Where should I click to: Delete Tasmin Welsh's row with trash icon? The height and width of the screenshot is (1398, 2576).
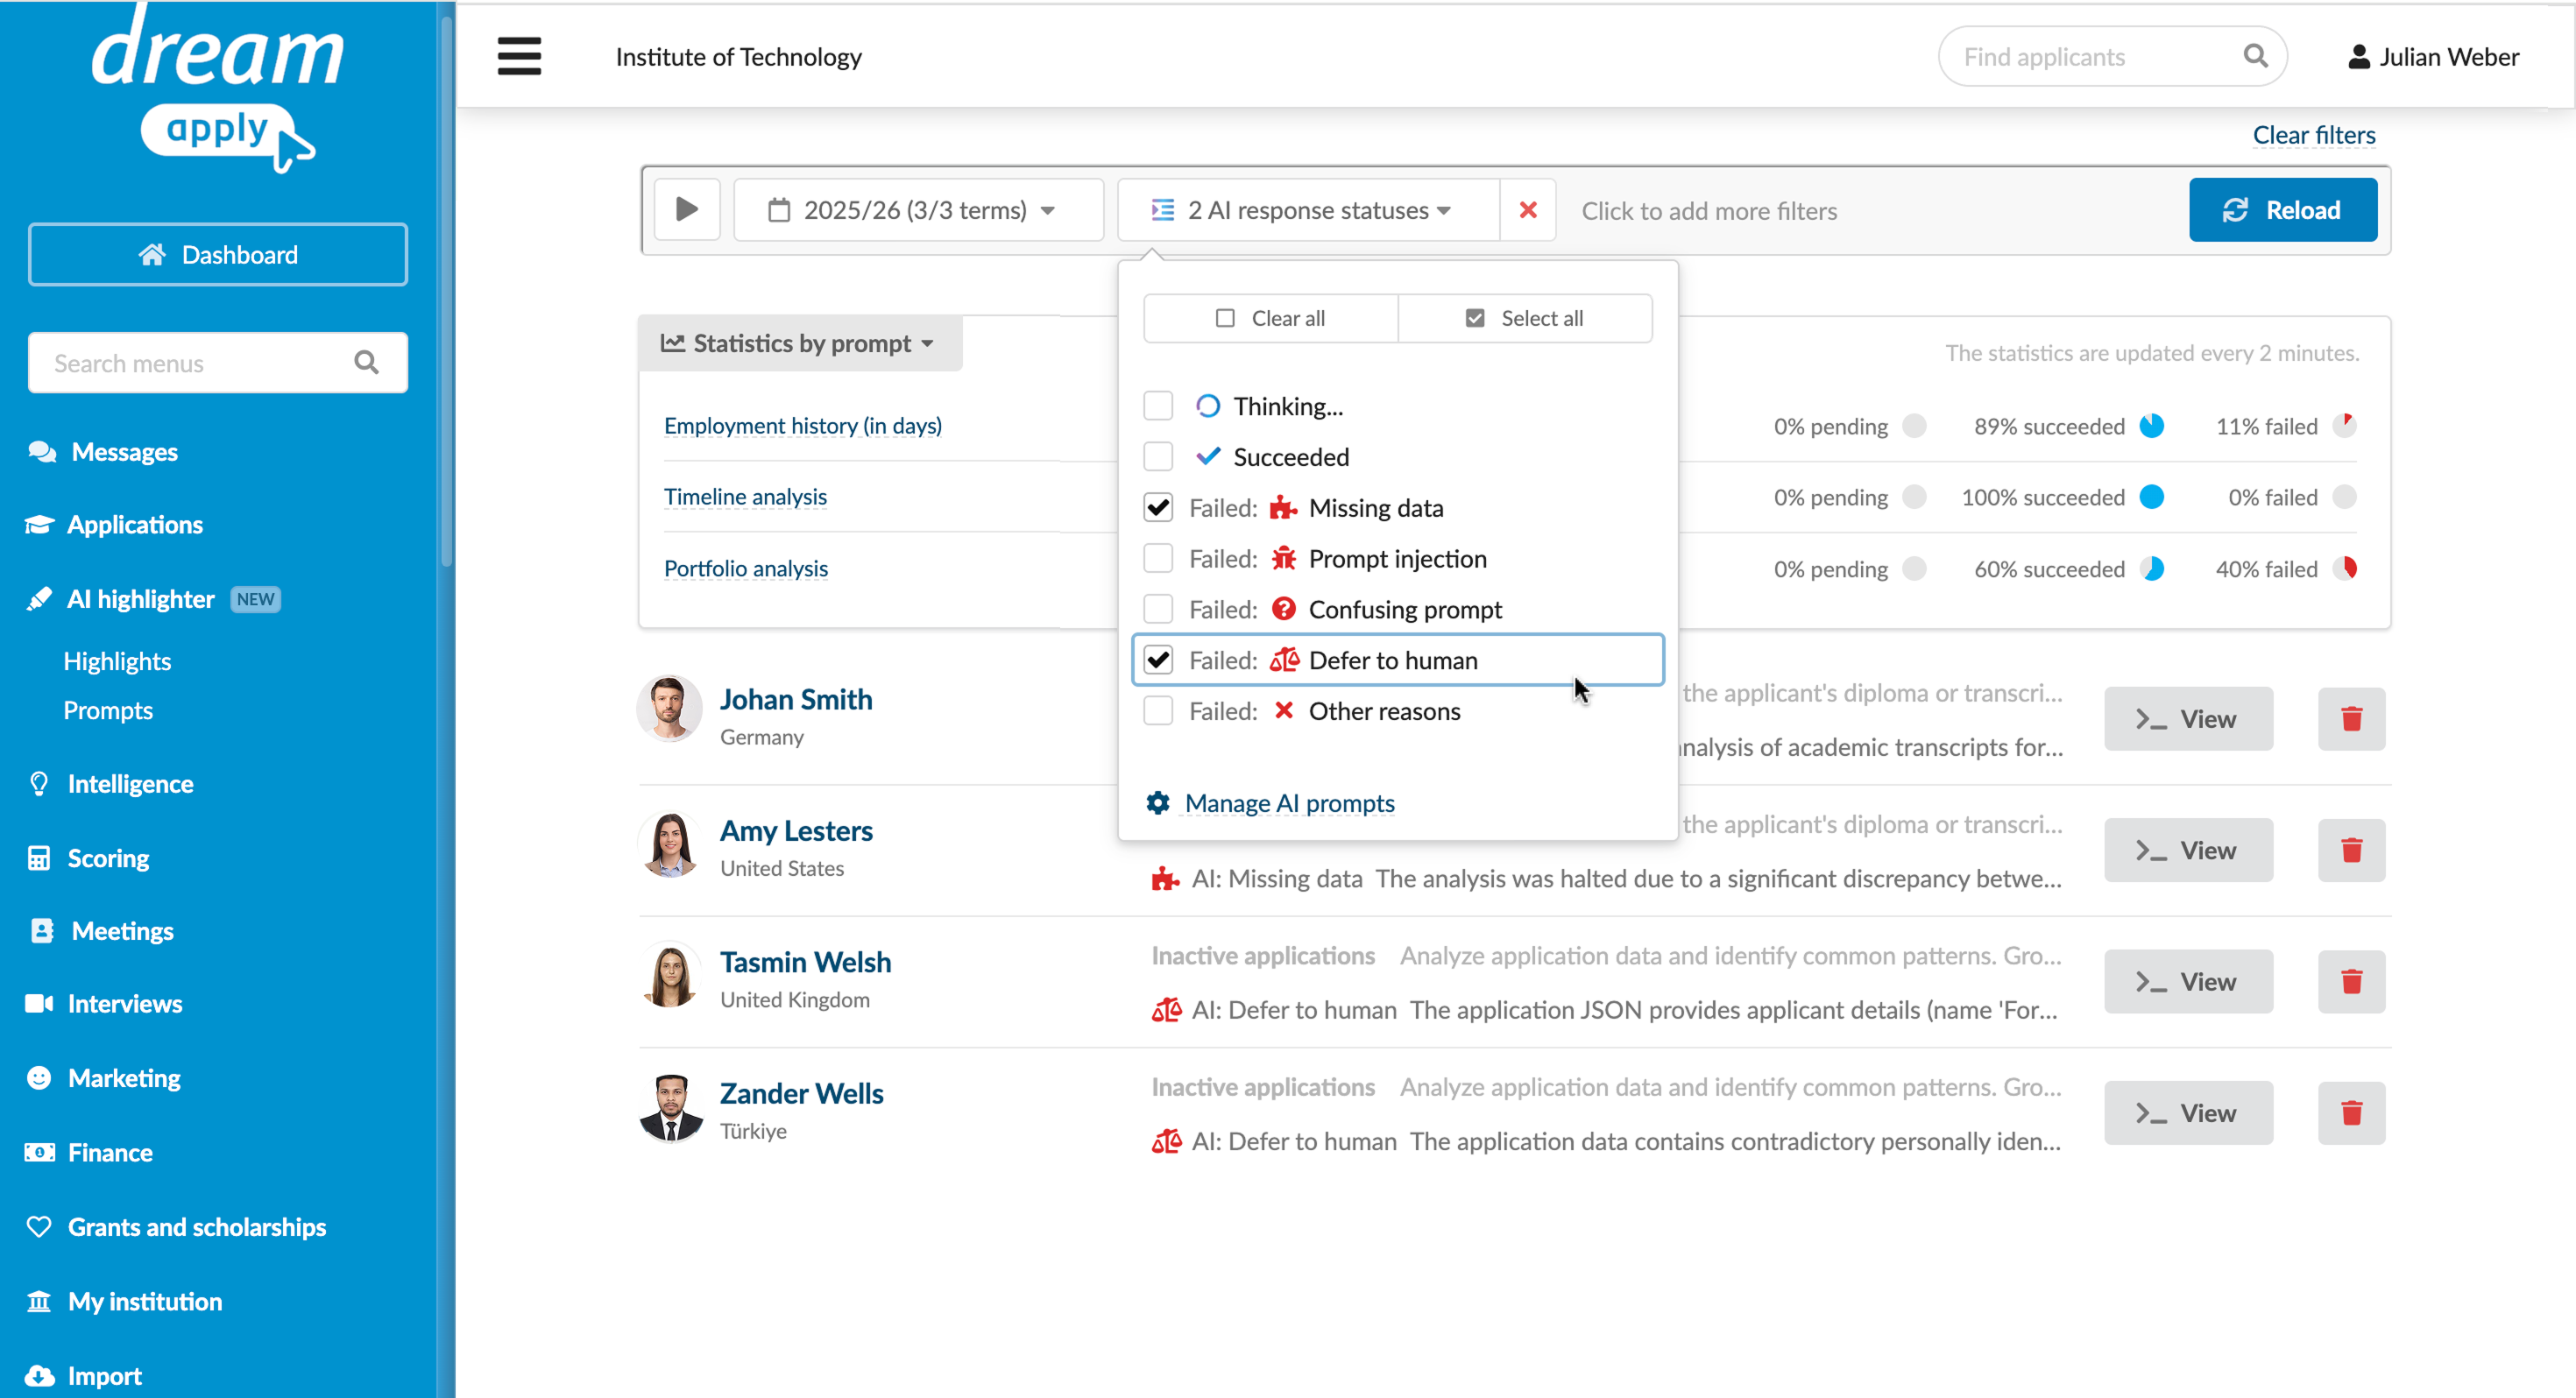click(x=2351, y=982)
